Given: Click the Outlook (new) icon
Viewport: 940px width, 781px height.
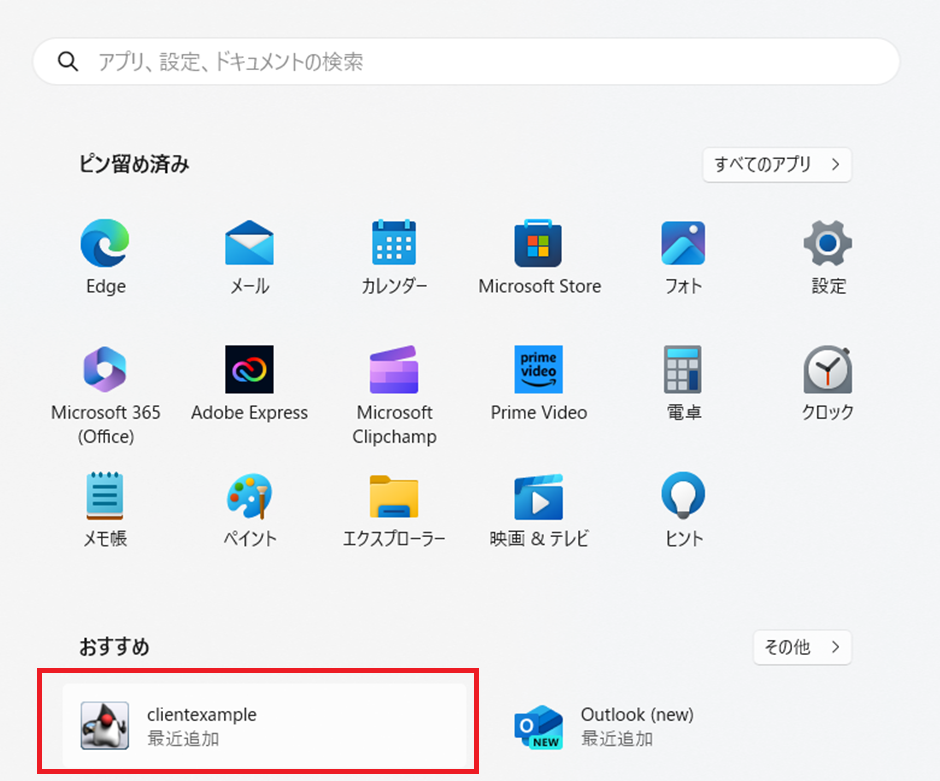Looking at the screenshot, I should point(538,726).
